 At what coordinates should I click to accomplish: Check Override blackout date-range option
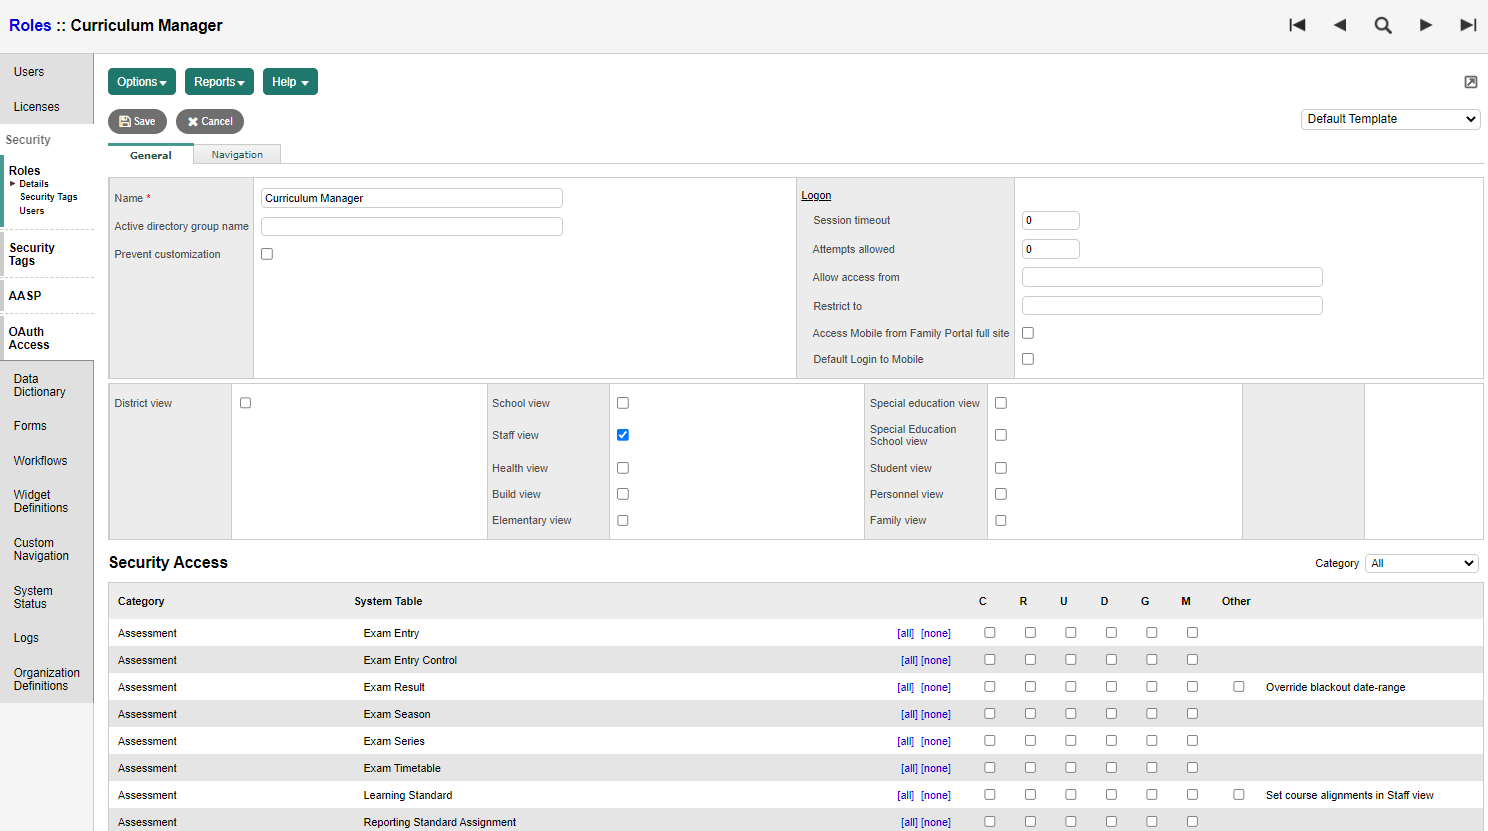[1239, 687]
